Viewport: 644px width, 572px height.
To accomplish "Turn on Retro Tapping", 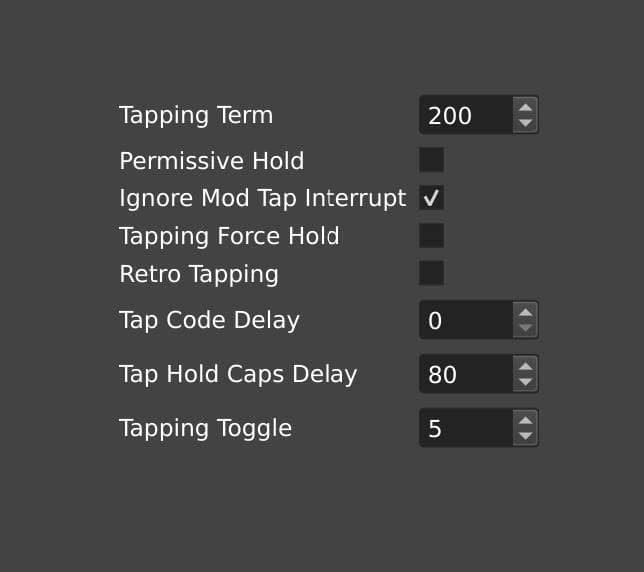I will click(431, 273).
